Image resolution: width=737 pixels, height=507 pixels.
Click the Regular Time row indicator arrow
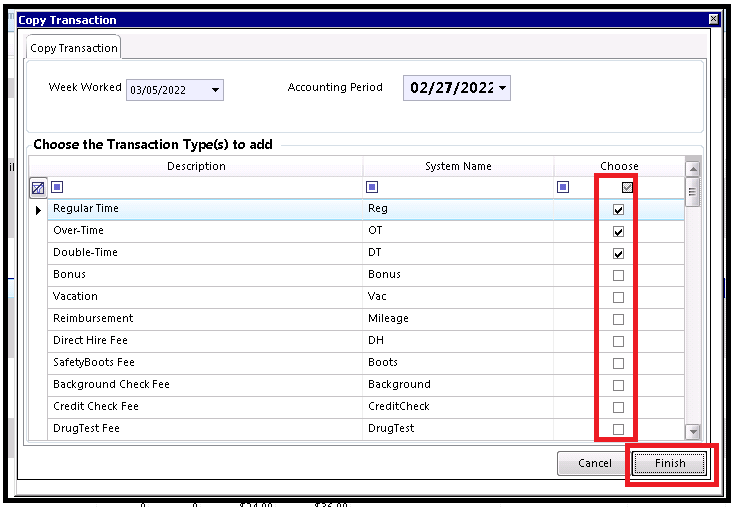coord(39,210)
